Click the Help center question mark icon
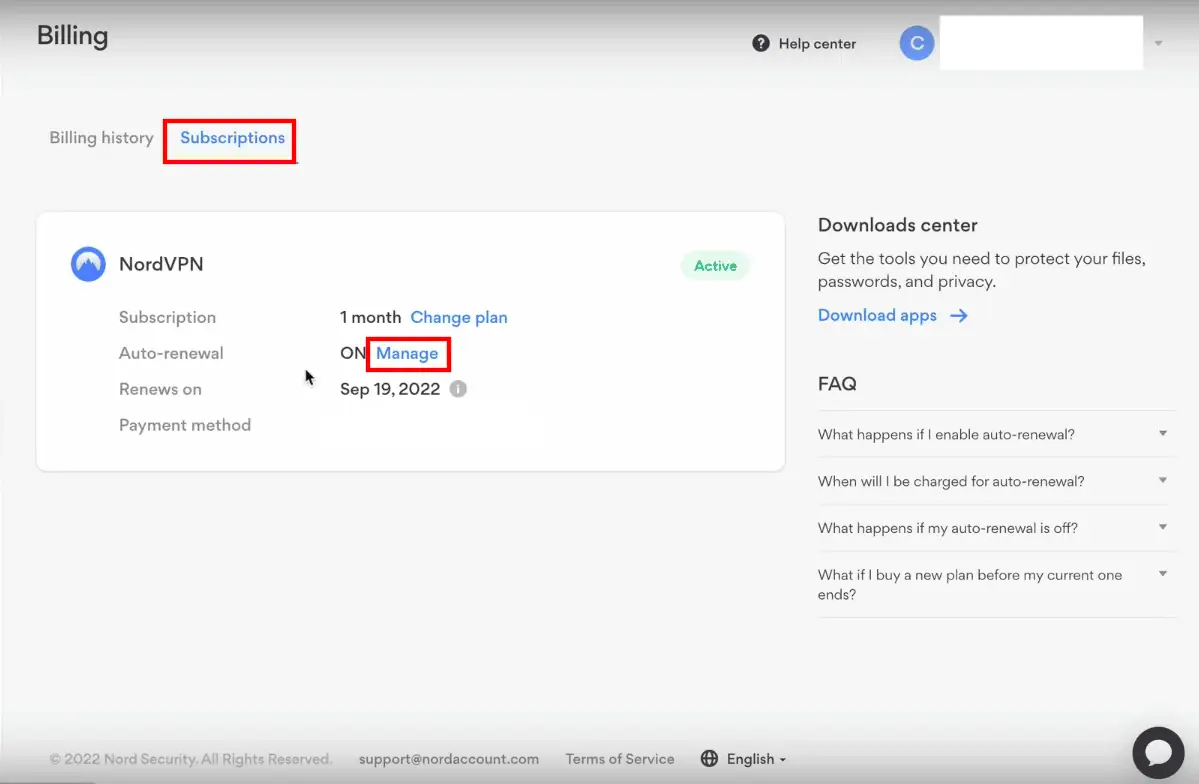The width and height of the screenshot is (1199, 784). pos(760,44)
